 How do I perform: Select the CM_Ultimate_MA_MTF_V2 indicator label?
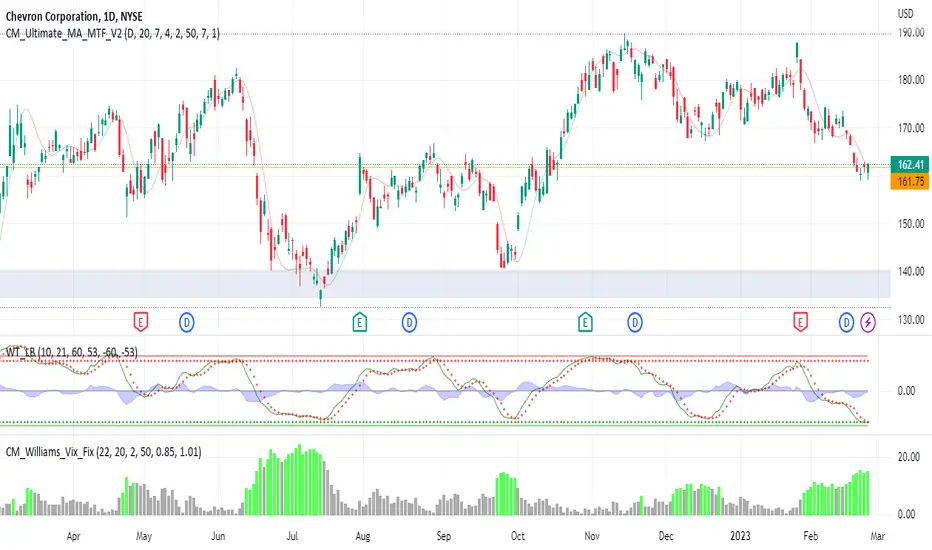(113, 33)
